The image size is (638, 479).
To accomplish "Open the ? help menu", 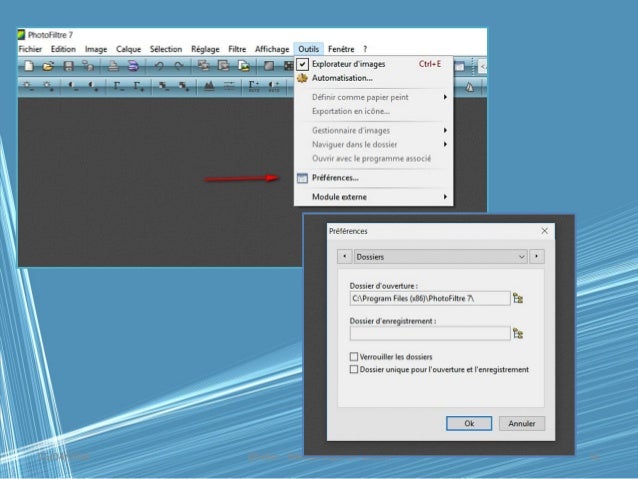I will pos(365,49).
